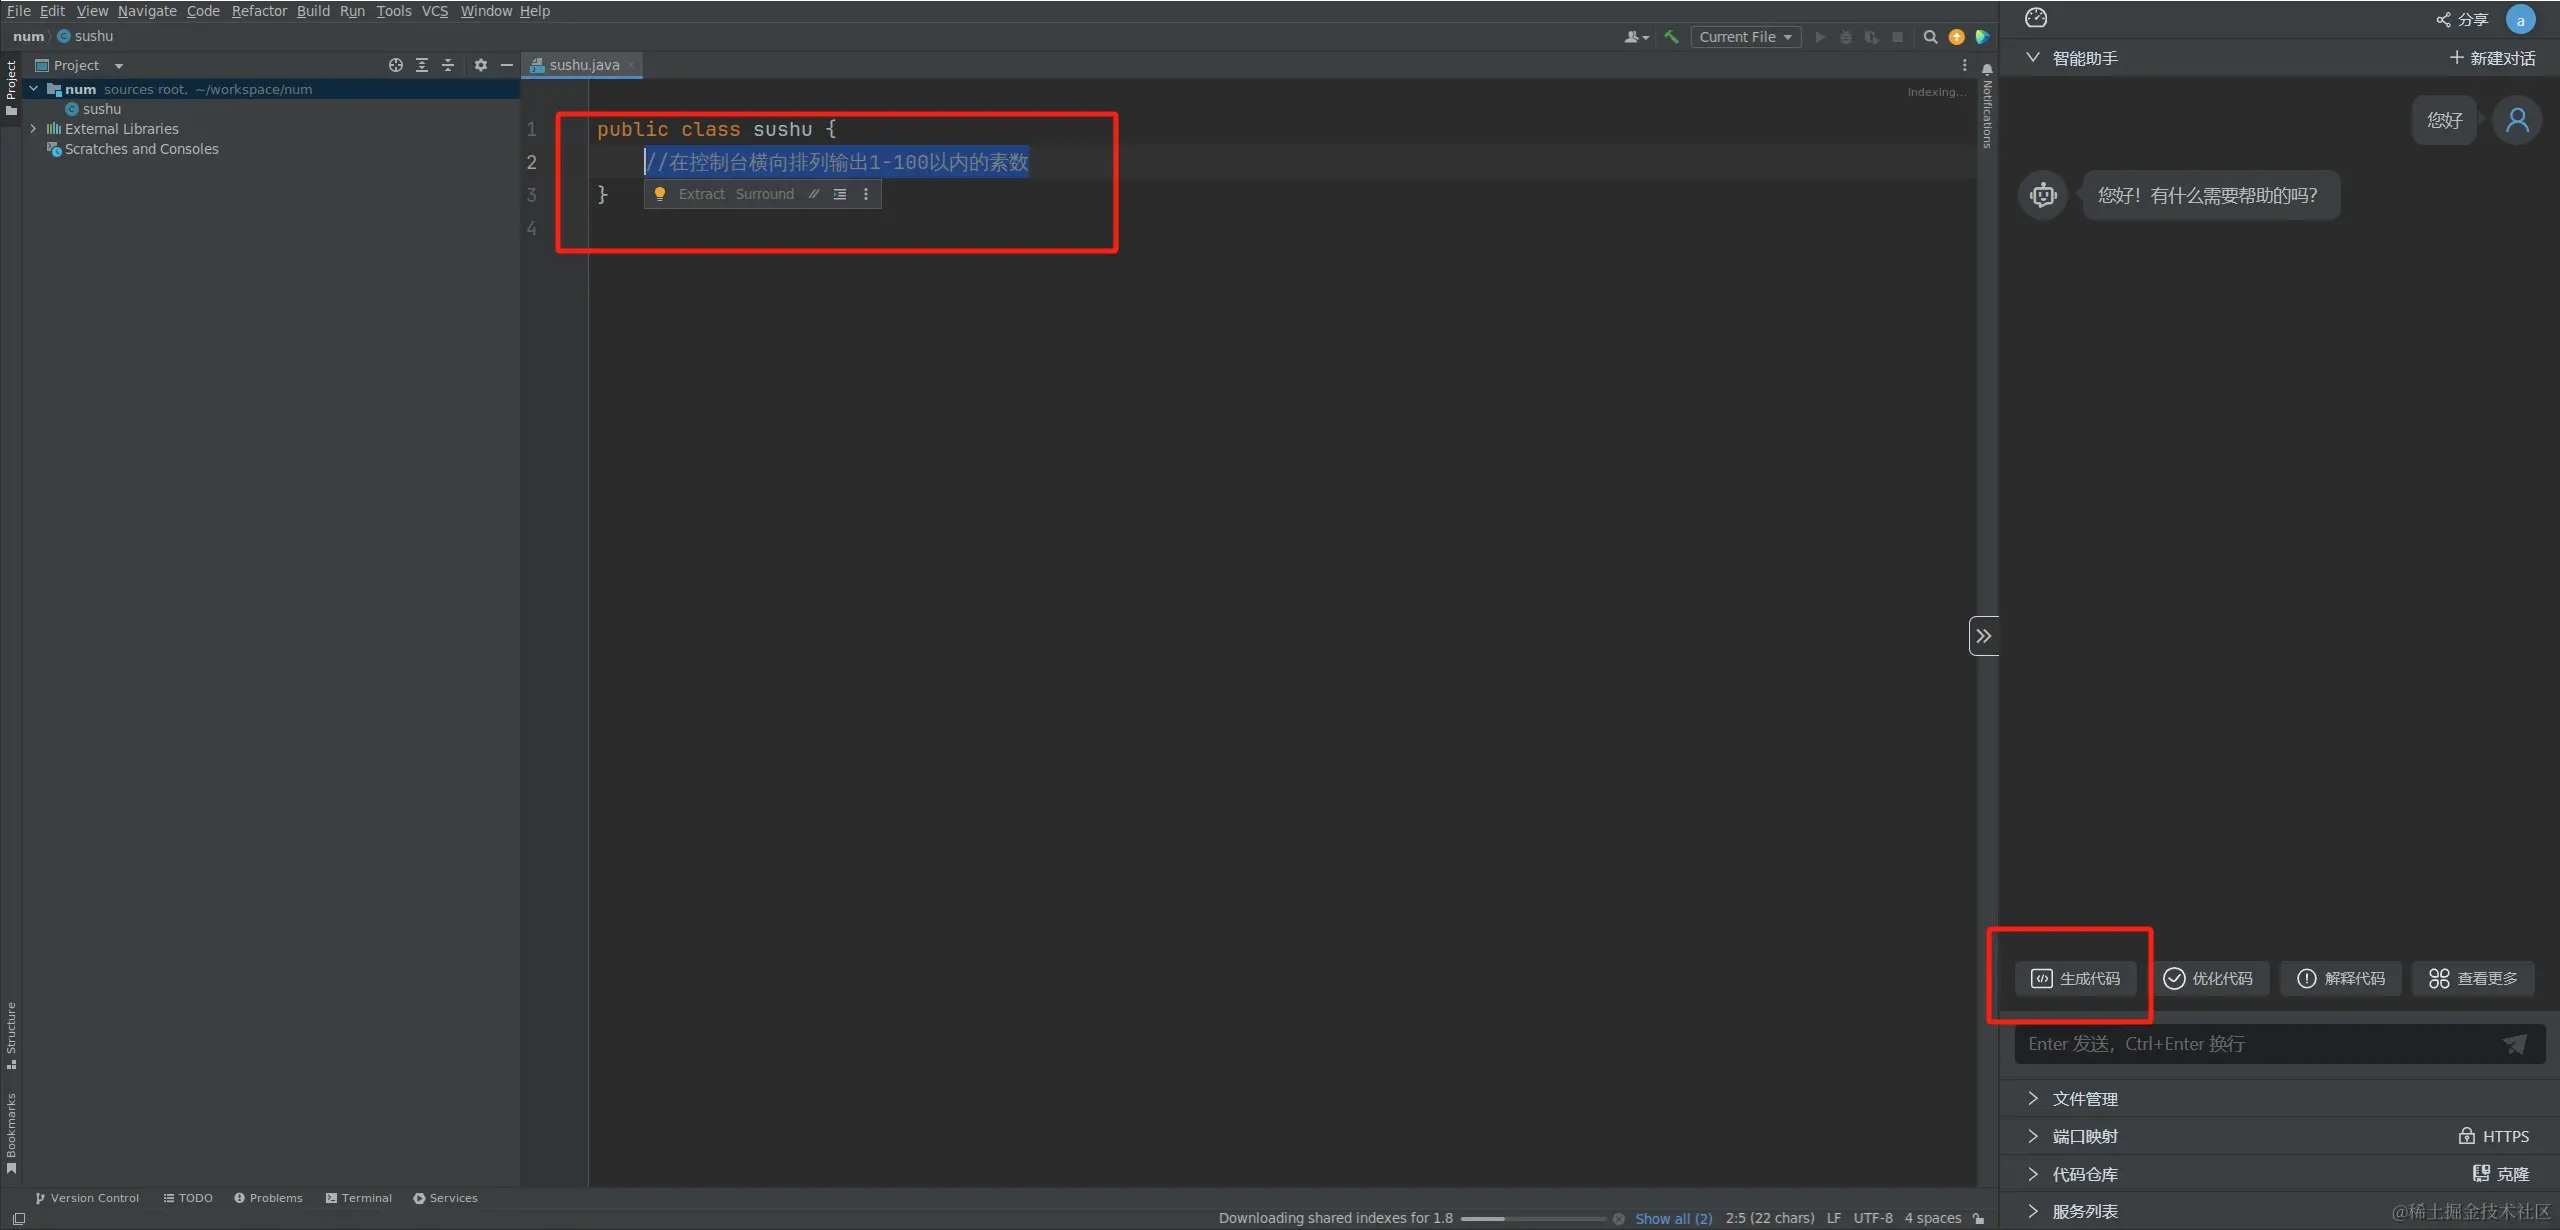Click the index download progress bar
This screenshot has height=1230, width=2560.
[1532, 1218]
